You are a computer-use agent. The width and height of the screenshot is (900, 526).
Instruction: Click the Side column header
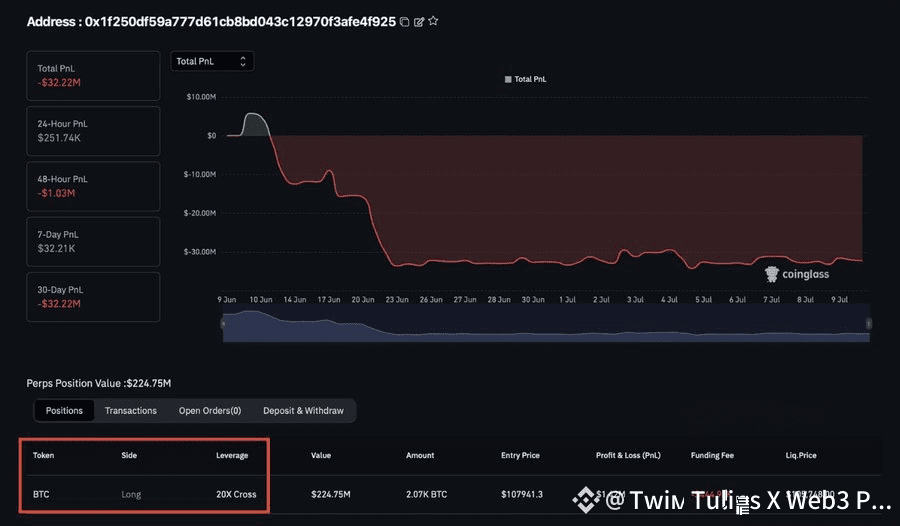tap(129, 455)
